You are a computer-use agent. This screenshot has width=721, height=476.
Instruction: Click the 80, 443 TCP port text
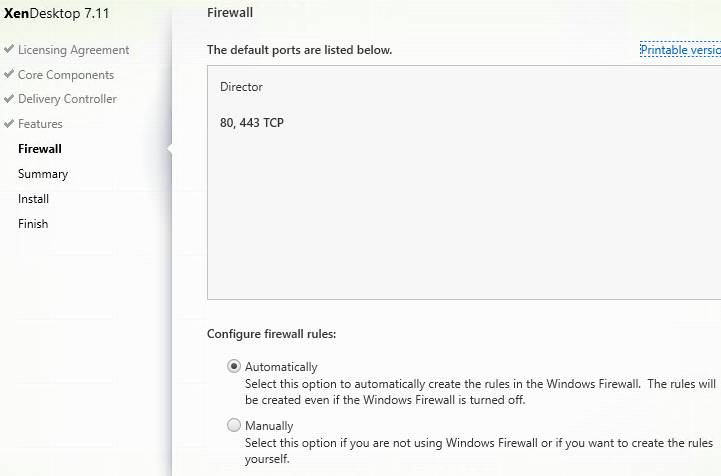click(252, 123)
